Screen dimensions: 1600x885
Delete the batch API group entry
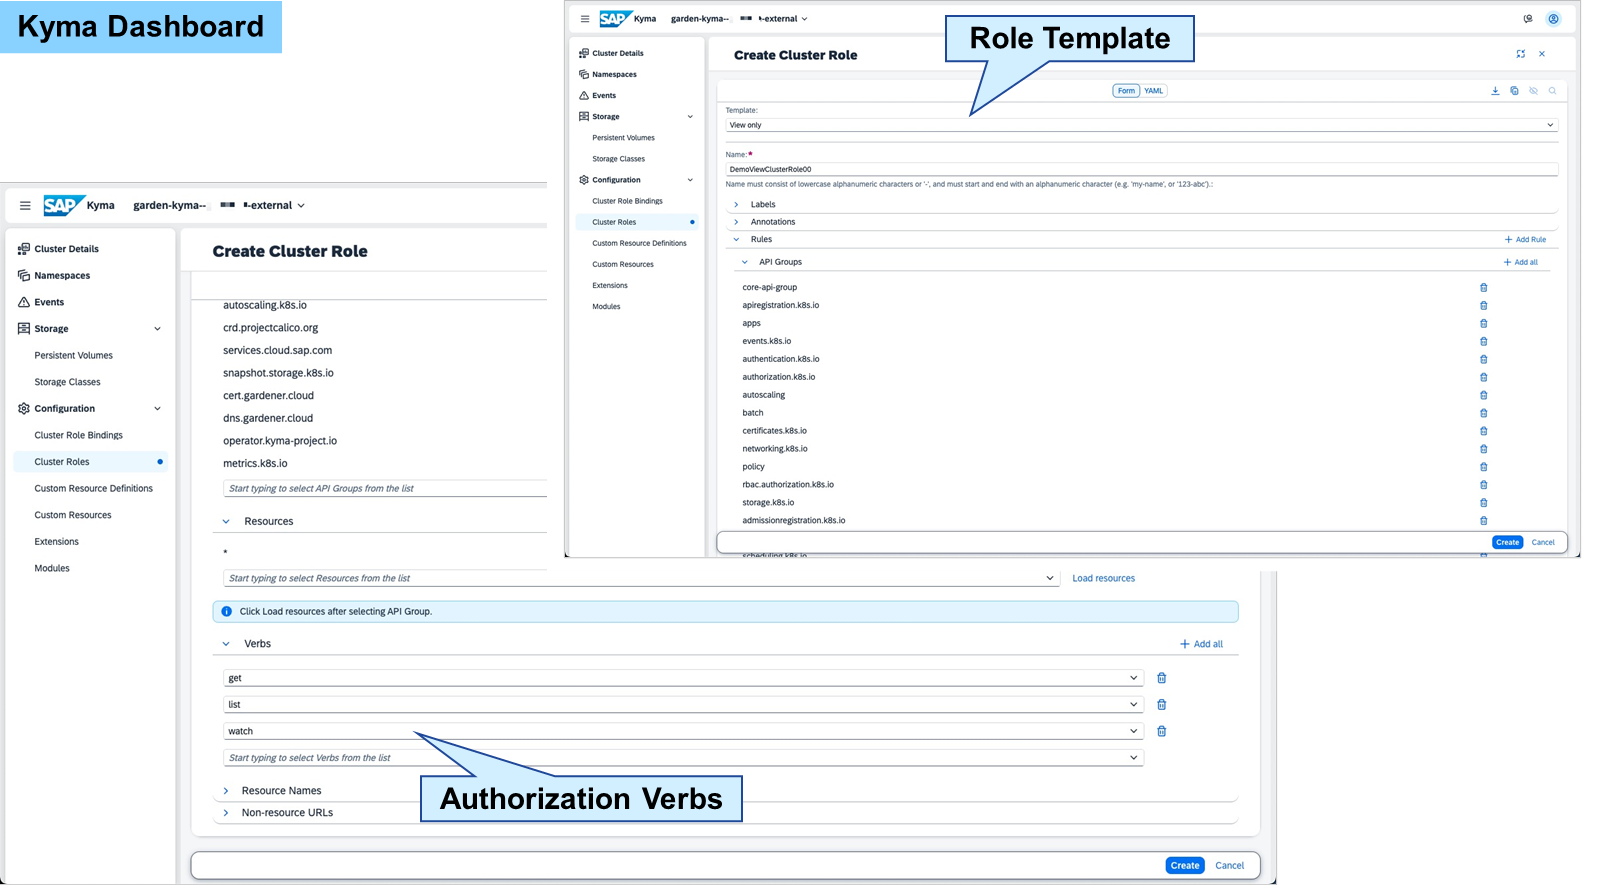coord(1484,413)
